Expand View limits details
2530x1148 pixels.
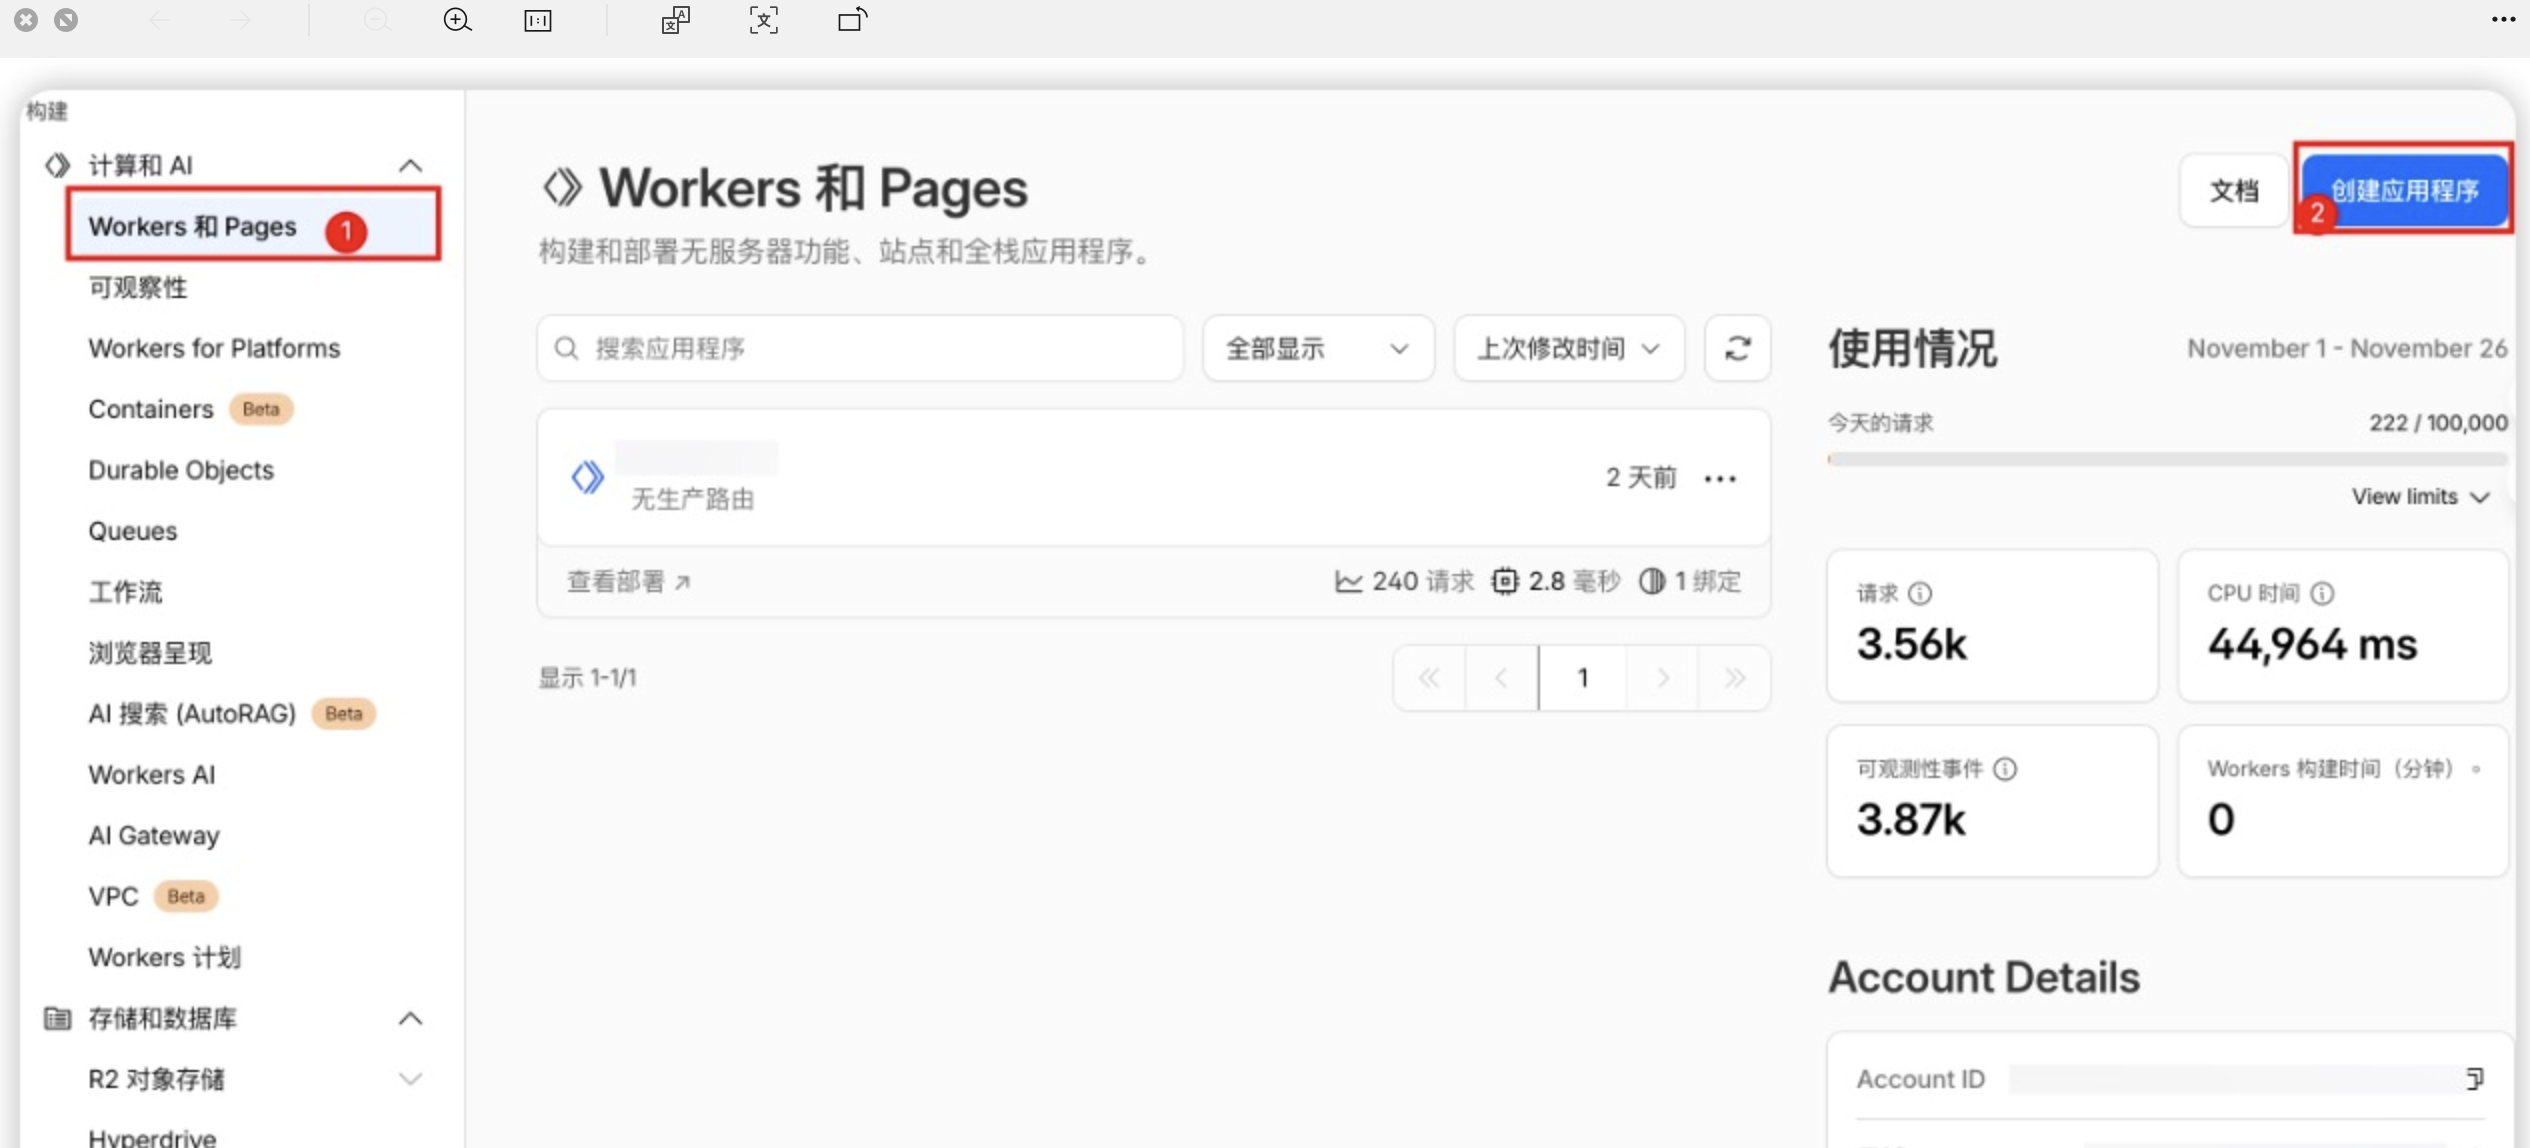2420,496
